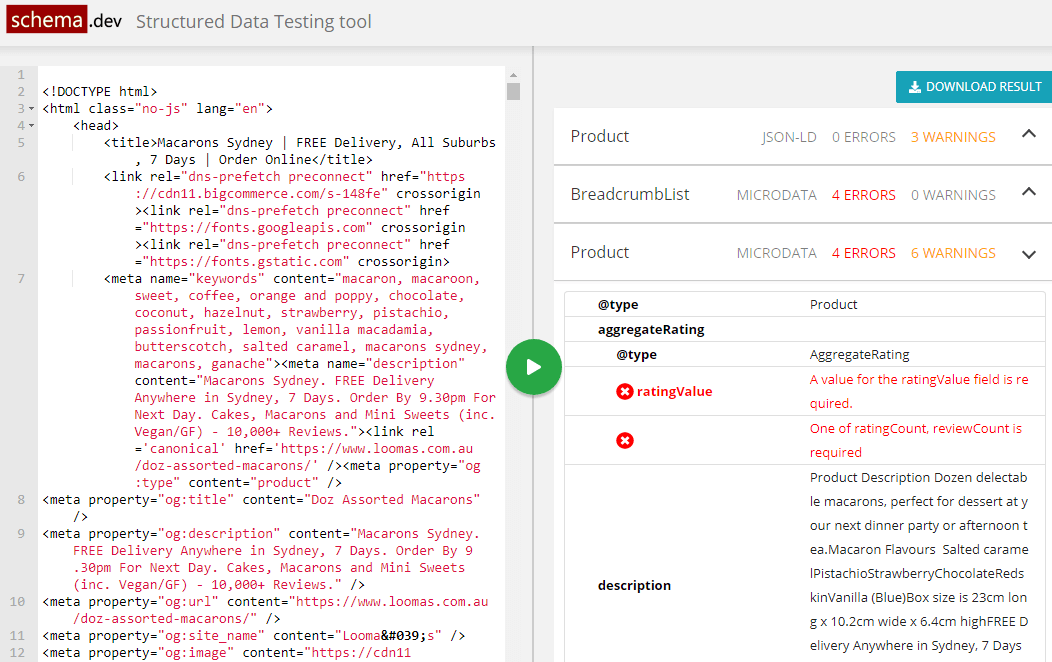Click the 'og:title' meta tag code line
The height and width of the screenshot is (662, 1052).
click(262, 500)
